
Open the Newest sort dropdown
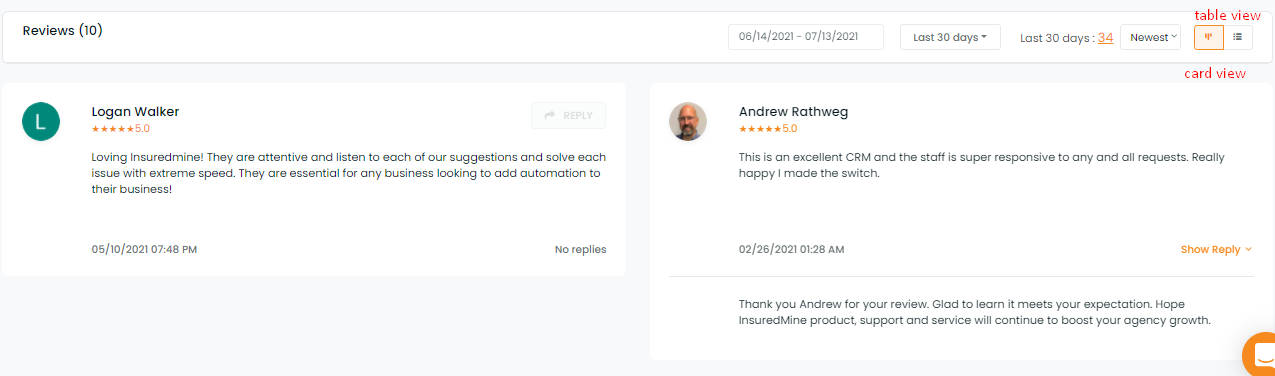point(1150,37)
